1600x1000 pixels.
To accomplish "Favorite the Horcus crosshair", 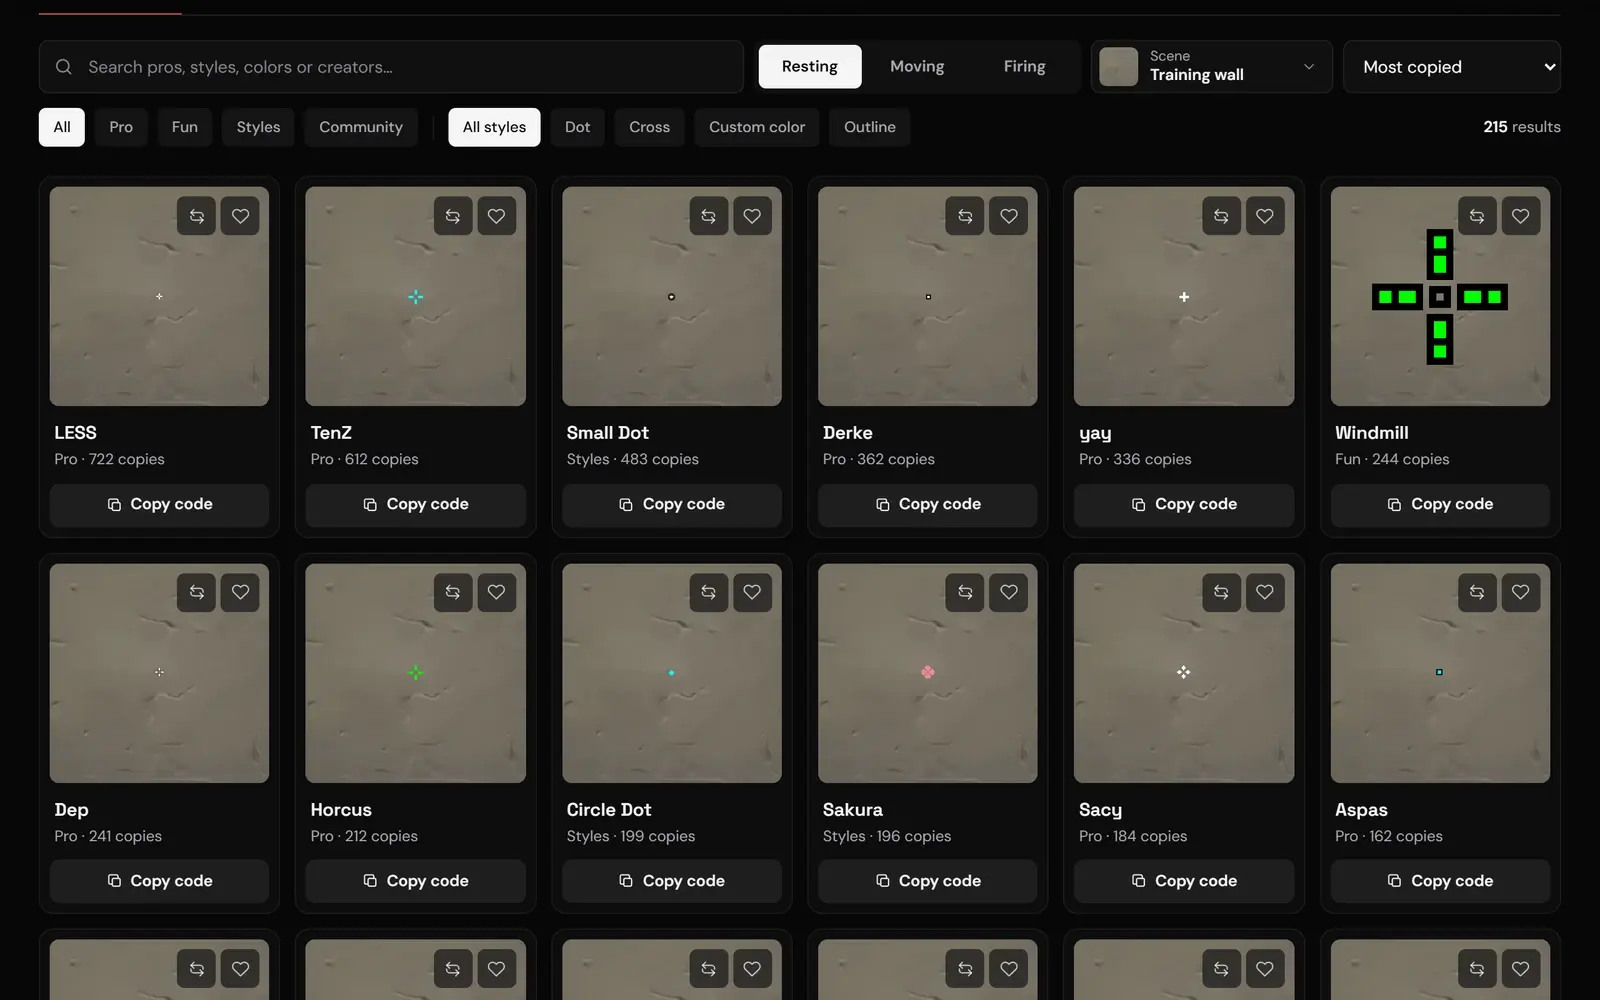I will [496, 592].
